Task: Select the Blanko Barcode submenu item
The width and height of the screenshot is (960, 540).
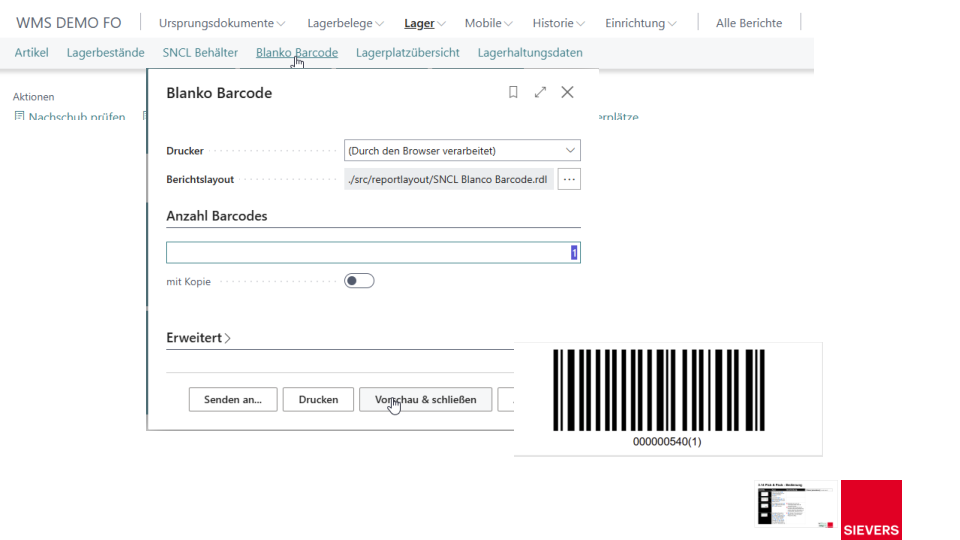Action: 297,53
